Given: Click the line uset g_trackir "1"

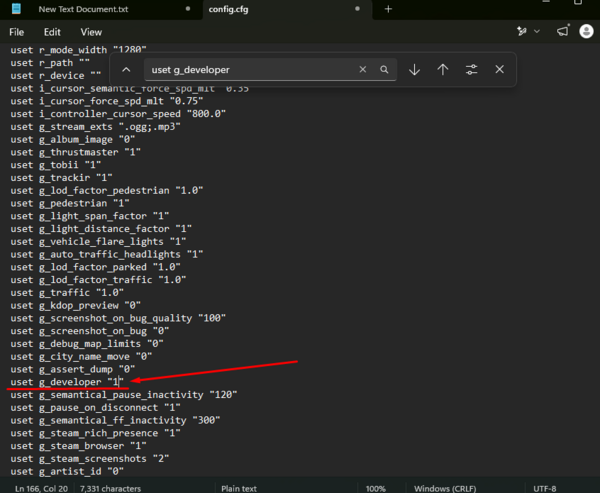Looking at the screenshot, I should pos(61,178).
